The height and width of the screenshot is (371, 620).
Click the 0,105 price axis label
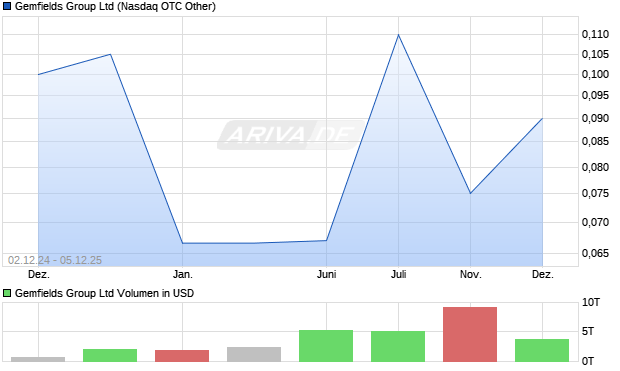point(595,54)
